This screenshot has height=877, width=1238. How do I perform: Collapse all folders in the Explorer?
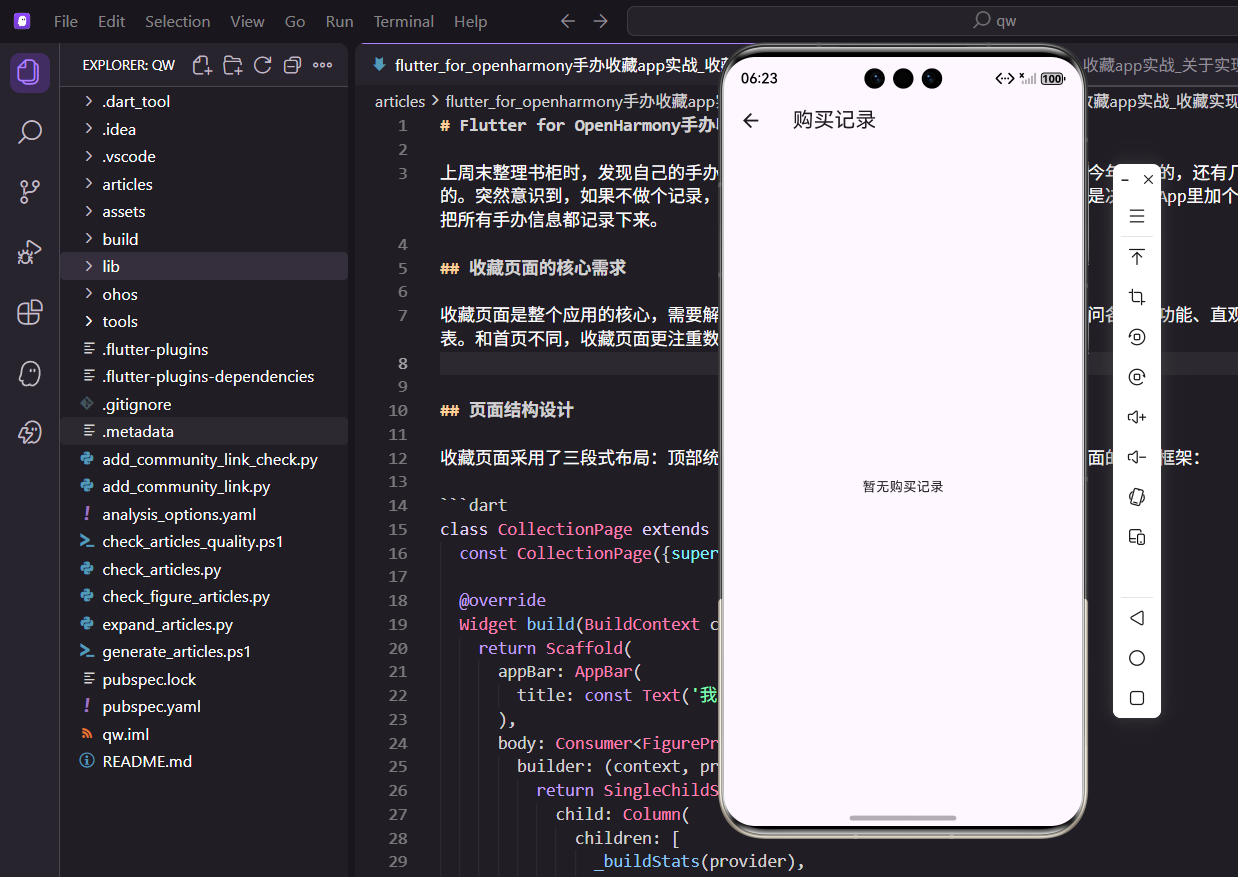pyautogui.click(x=292, y=65)
